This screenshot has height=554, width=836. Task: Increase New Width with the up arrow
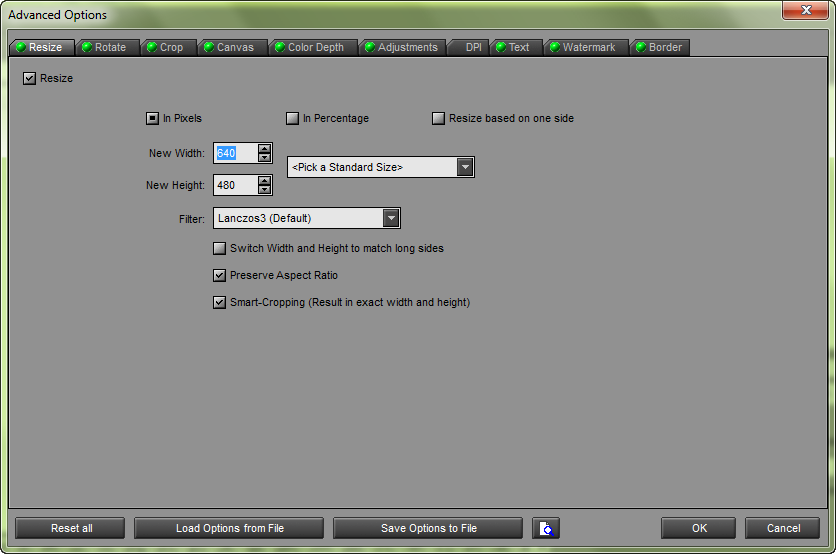click(264, 149)
